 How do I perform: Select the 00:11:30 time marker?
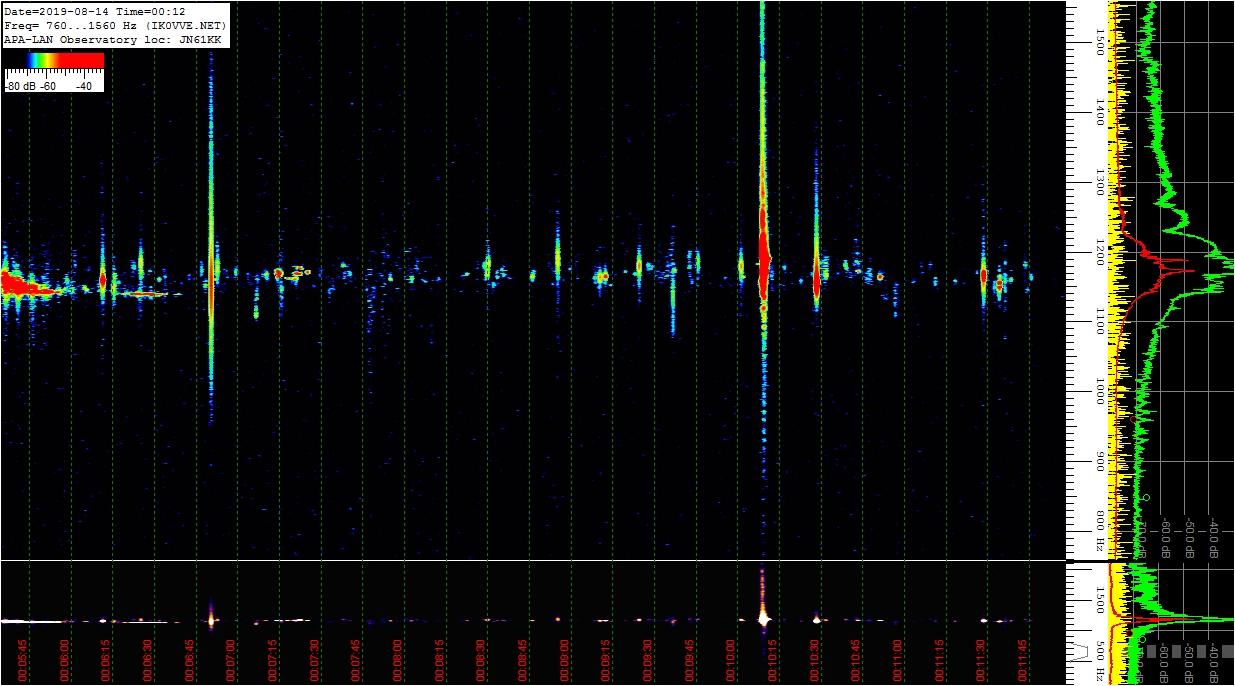pyautogui.click(x=982, y=661)
